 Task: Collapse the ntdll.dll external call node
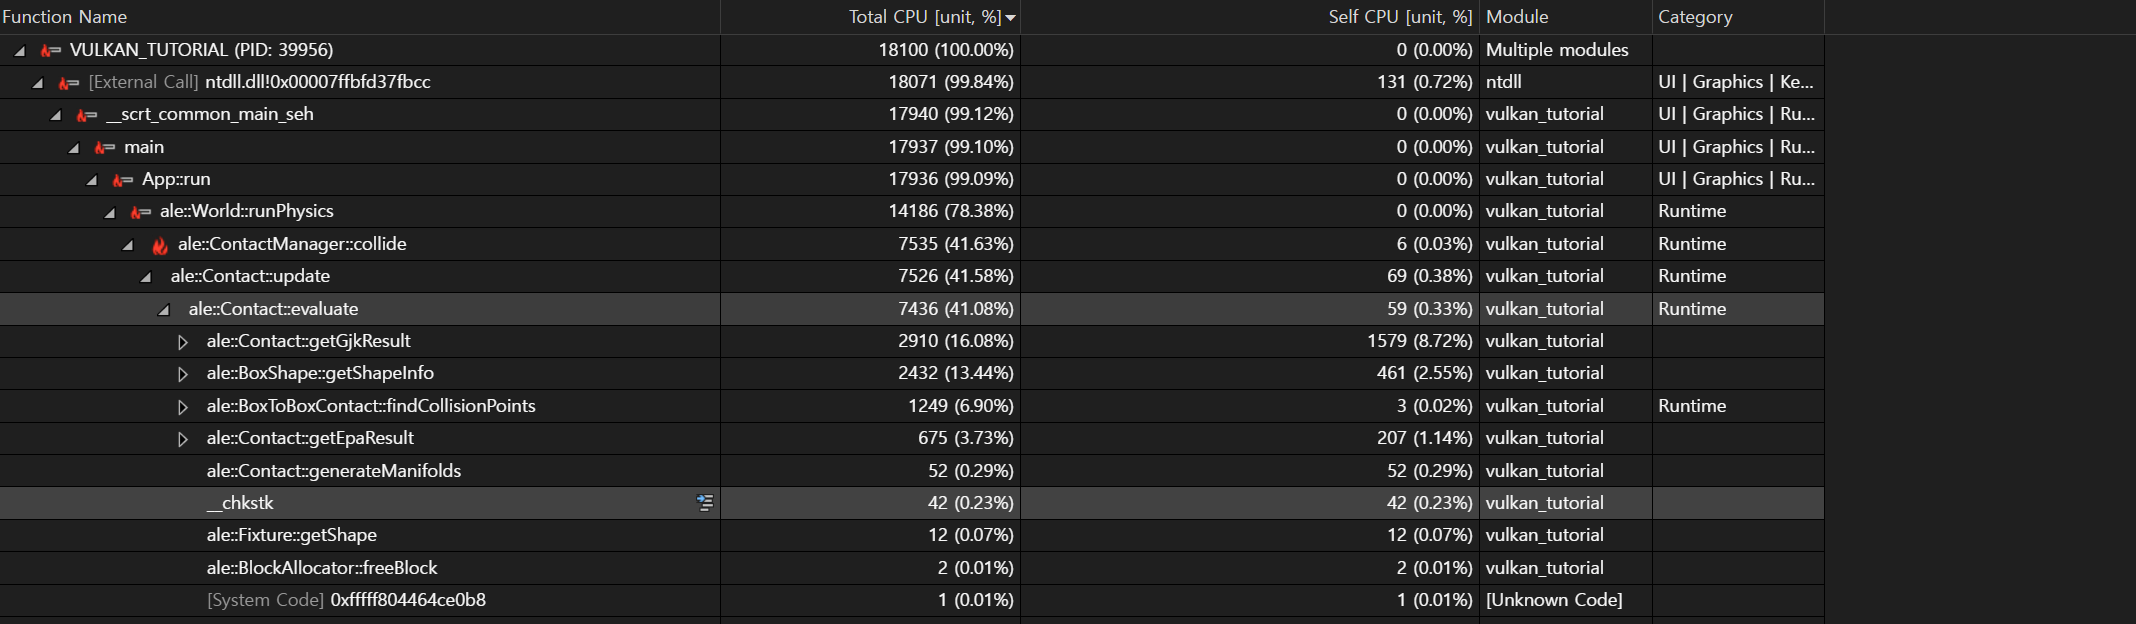coord(38,83)
